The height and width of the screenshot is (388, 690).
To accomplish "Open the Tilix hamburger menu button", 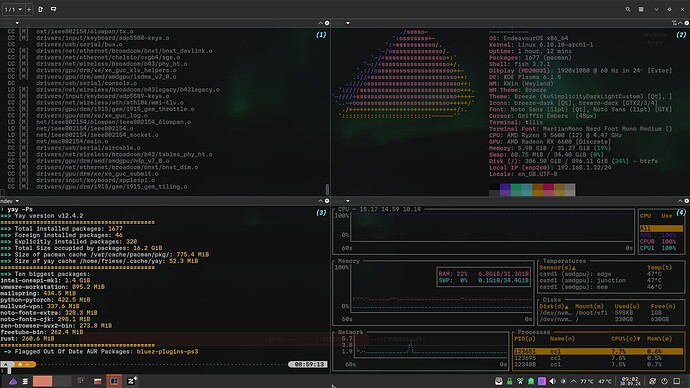I will [641, 9].
